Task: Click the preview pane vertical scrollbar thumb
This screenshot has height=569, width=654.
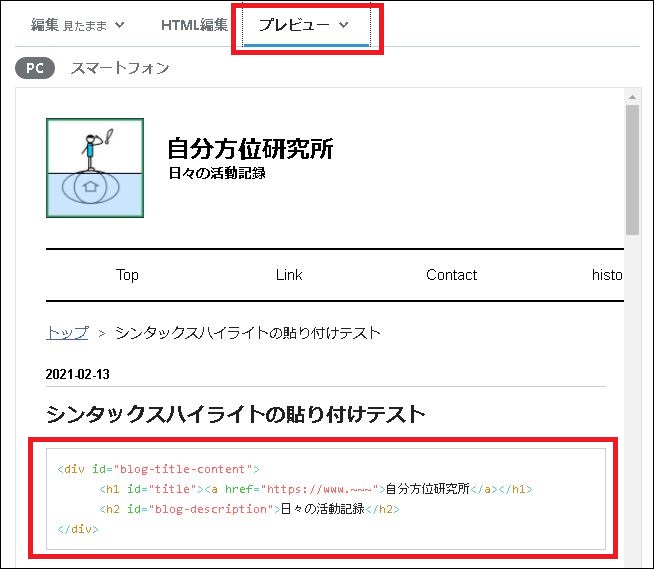Action: 632,170
